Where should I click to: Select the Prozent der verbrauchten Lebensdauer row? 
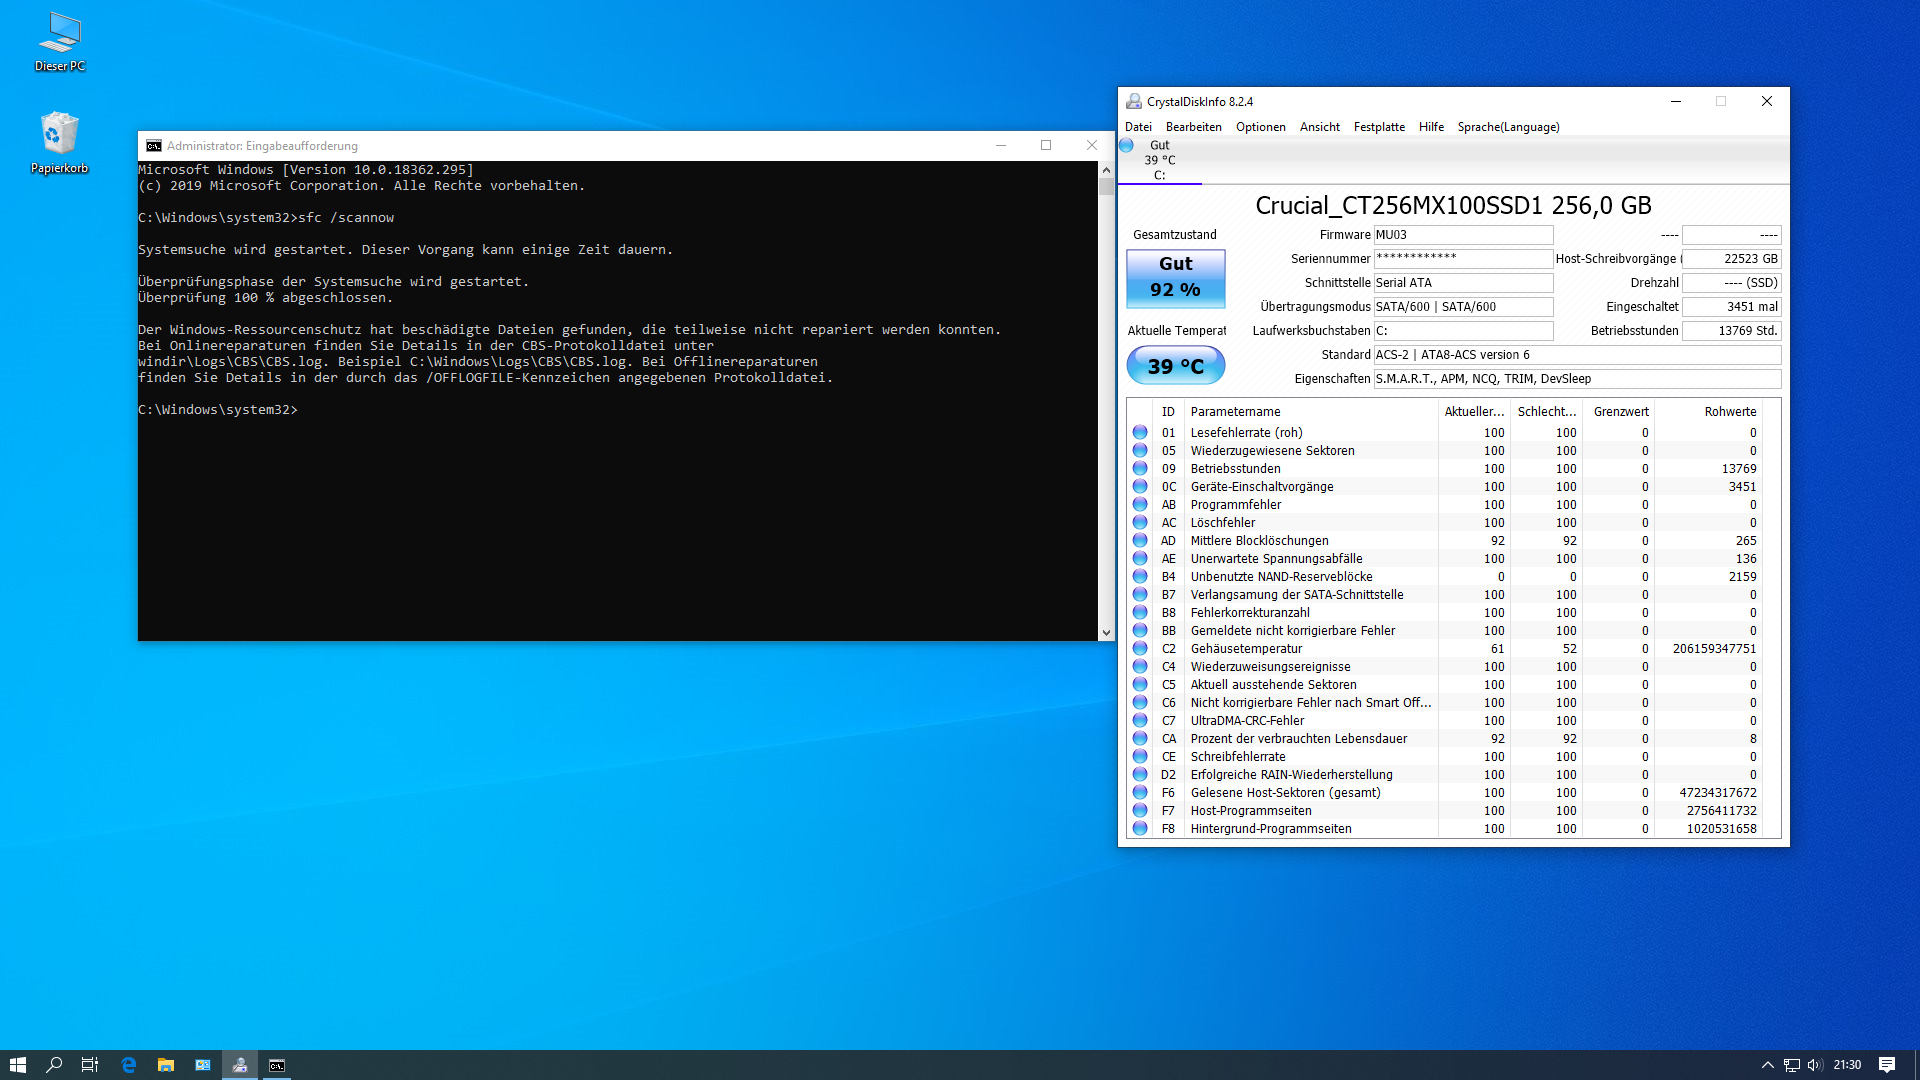click(x=1298, y=739)
